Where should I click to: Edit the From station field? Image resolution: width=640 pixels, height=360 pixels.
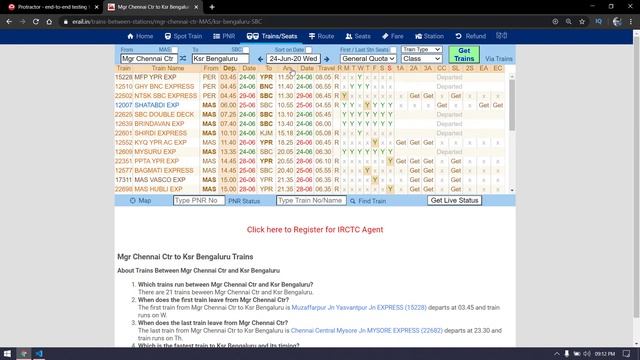[x=149, y=59]
